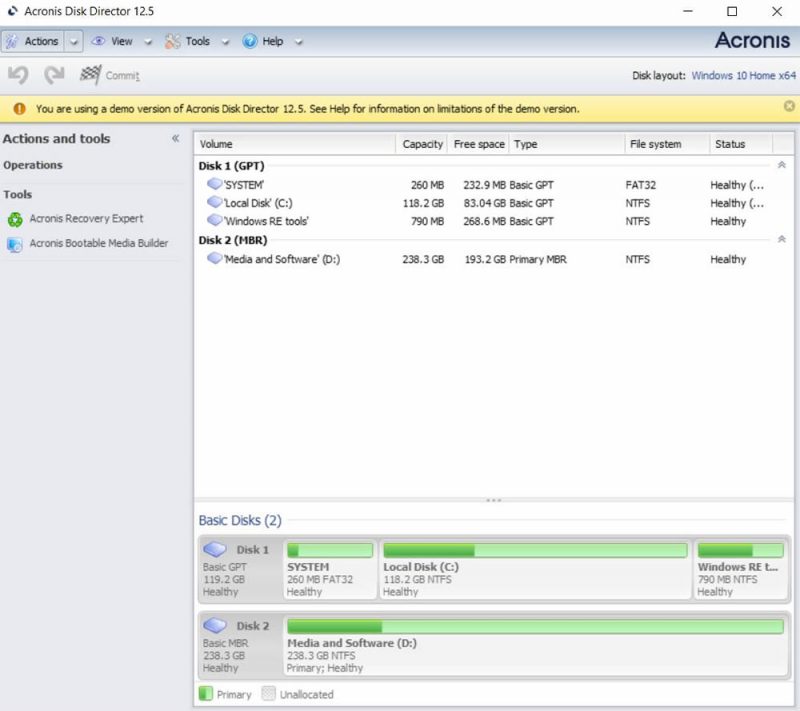Click the Actions menu icon
The image size is (800, 711).
pos(15,41)
